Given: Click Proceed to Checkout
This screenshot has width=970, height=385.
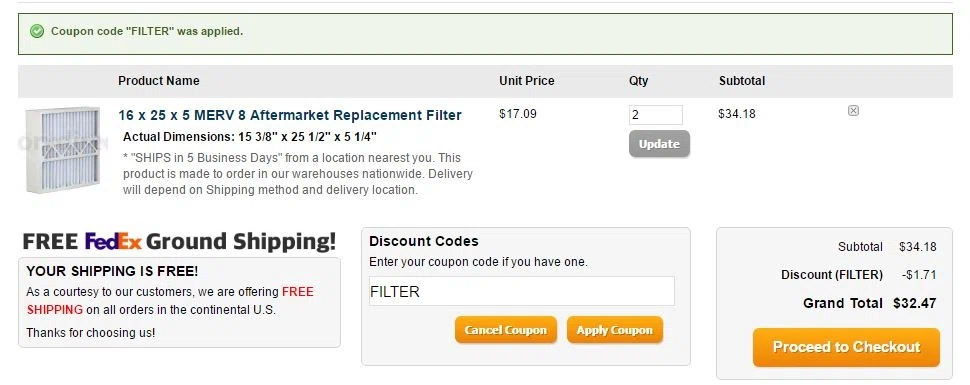Looking at the screenshot, I should [846, 347].
